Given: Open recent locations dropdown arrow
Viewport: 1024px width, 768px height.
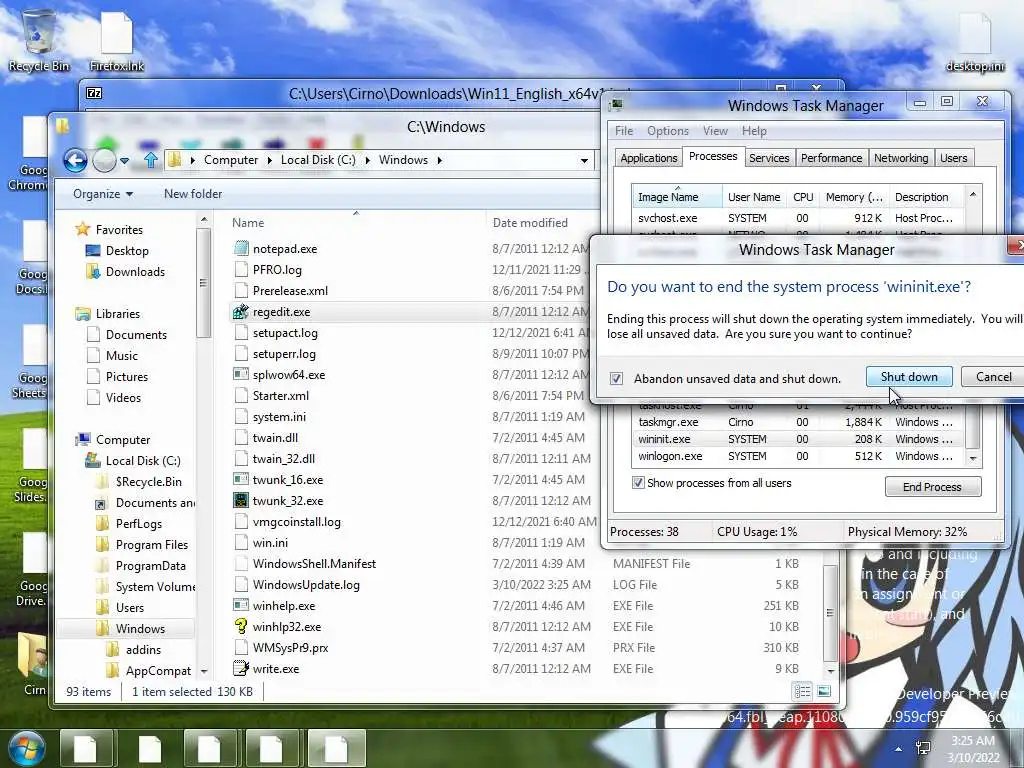Looking at the screenshot, I should point(124,160).
